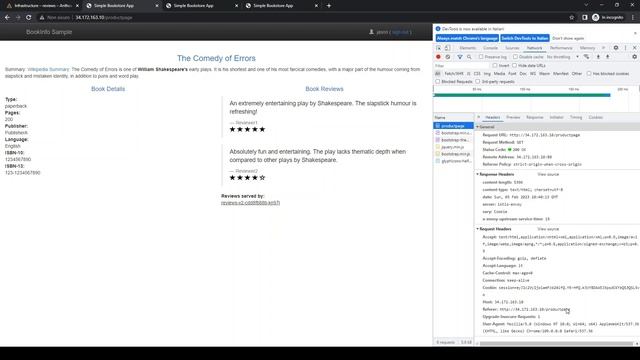Toggle the device toolbar icon in DevTools
This screenshot has height=360, width=640.
[x=448, y=48]
